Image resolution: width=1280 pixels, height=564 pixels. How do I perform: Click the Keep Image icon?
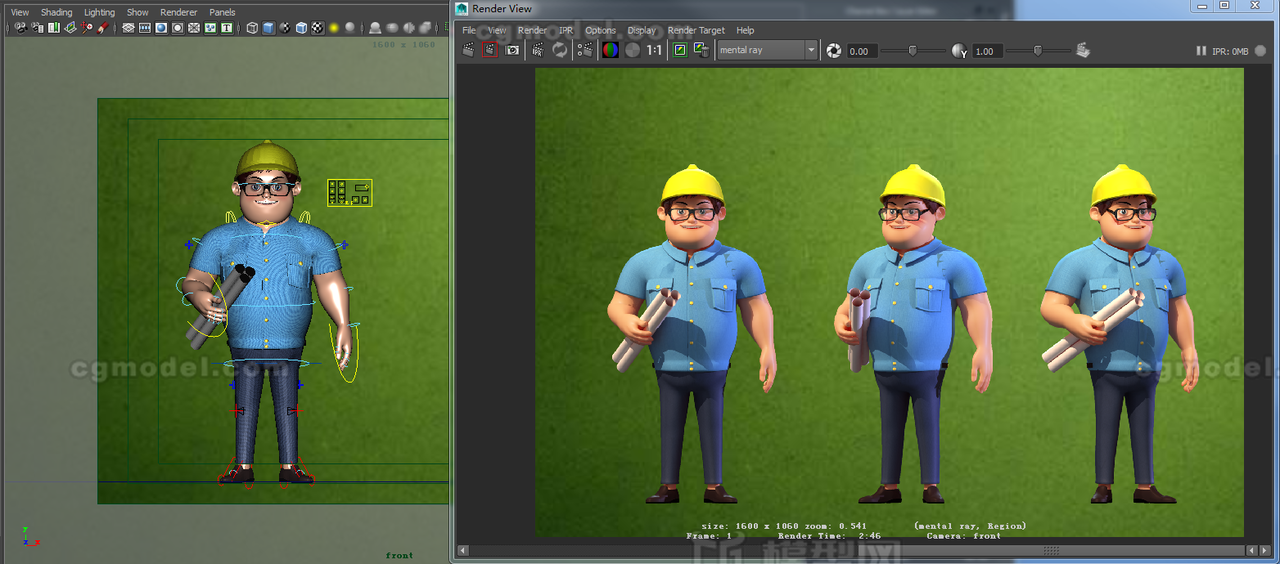pyautogui.click(x=680, y=50)
